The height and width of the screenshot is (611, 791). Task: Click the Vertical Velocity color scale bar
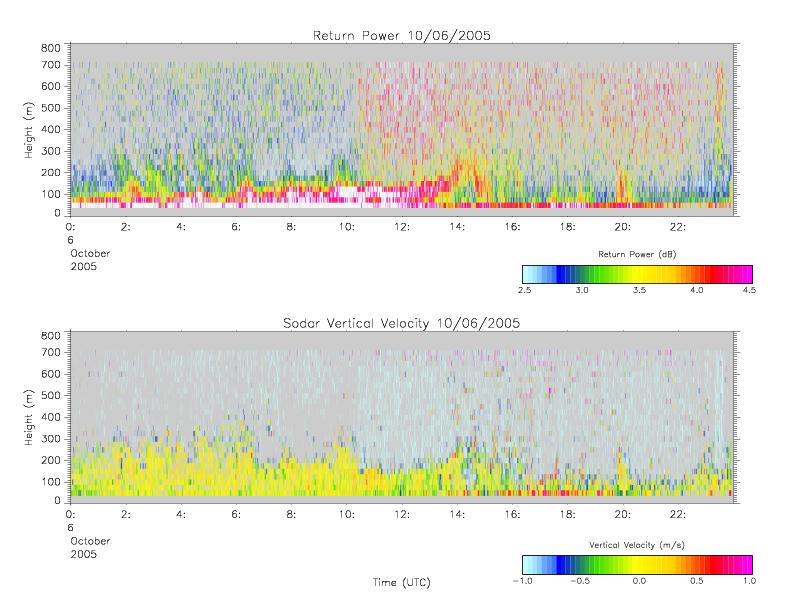[x=637, y=565]
